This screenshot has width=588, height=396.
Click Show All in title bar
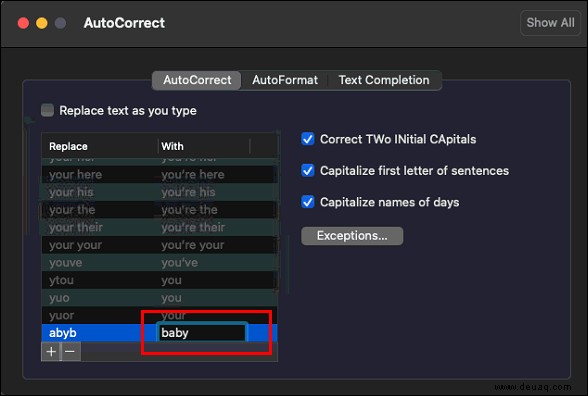550,23
